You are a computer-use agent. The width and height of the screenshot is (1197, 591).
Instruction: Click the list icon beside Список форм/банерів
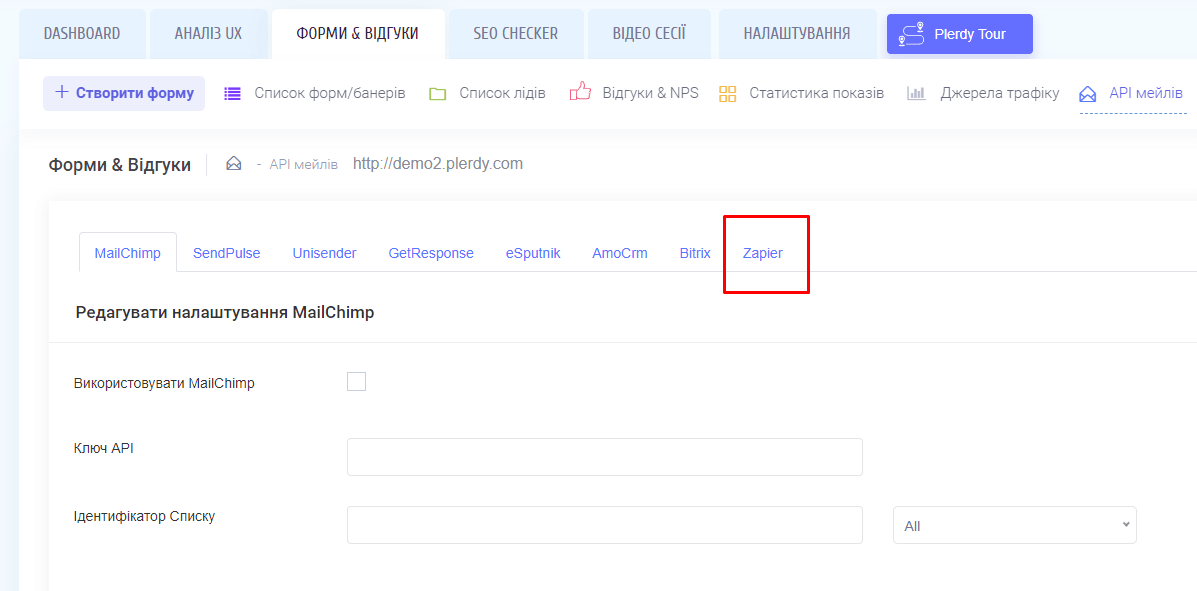click(x=232, y=94)
